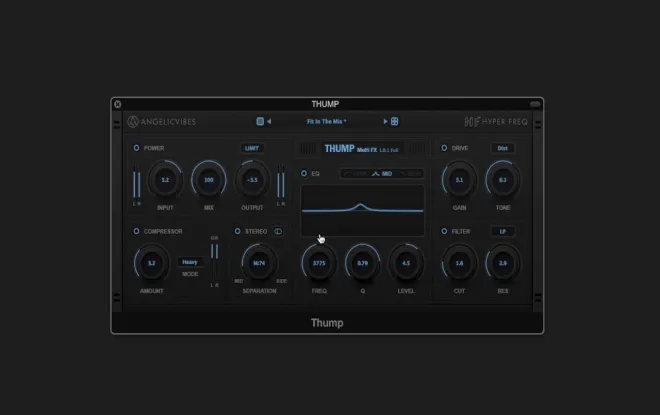This screenshot has height=415, width=660.
Task: Click the POWER label
Action: pos(154,148)
